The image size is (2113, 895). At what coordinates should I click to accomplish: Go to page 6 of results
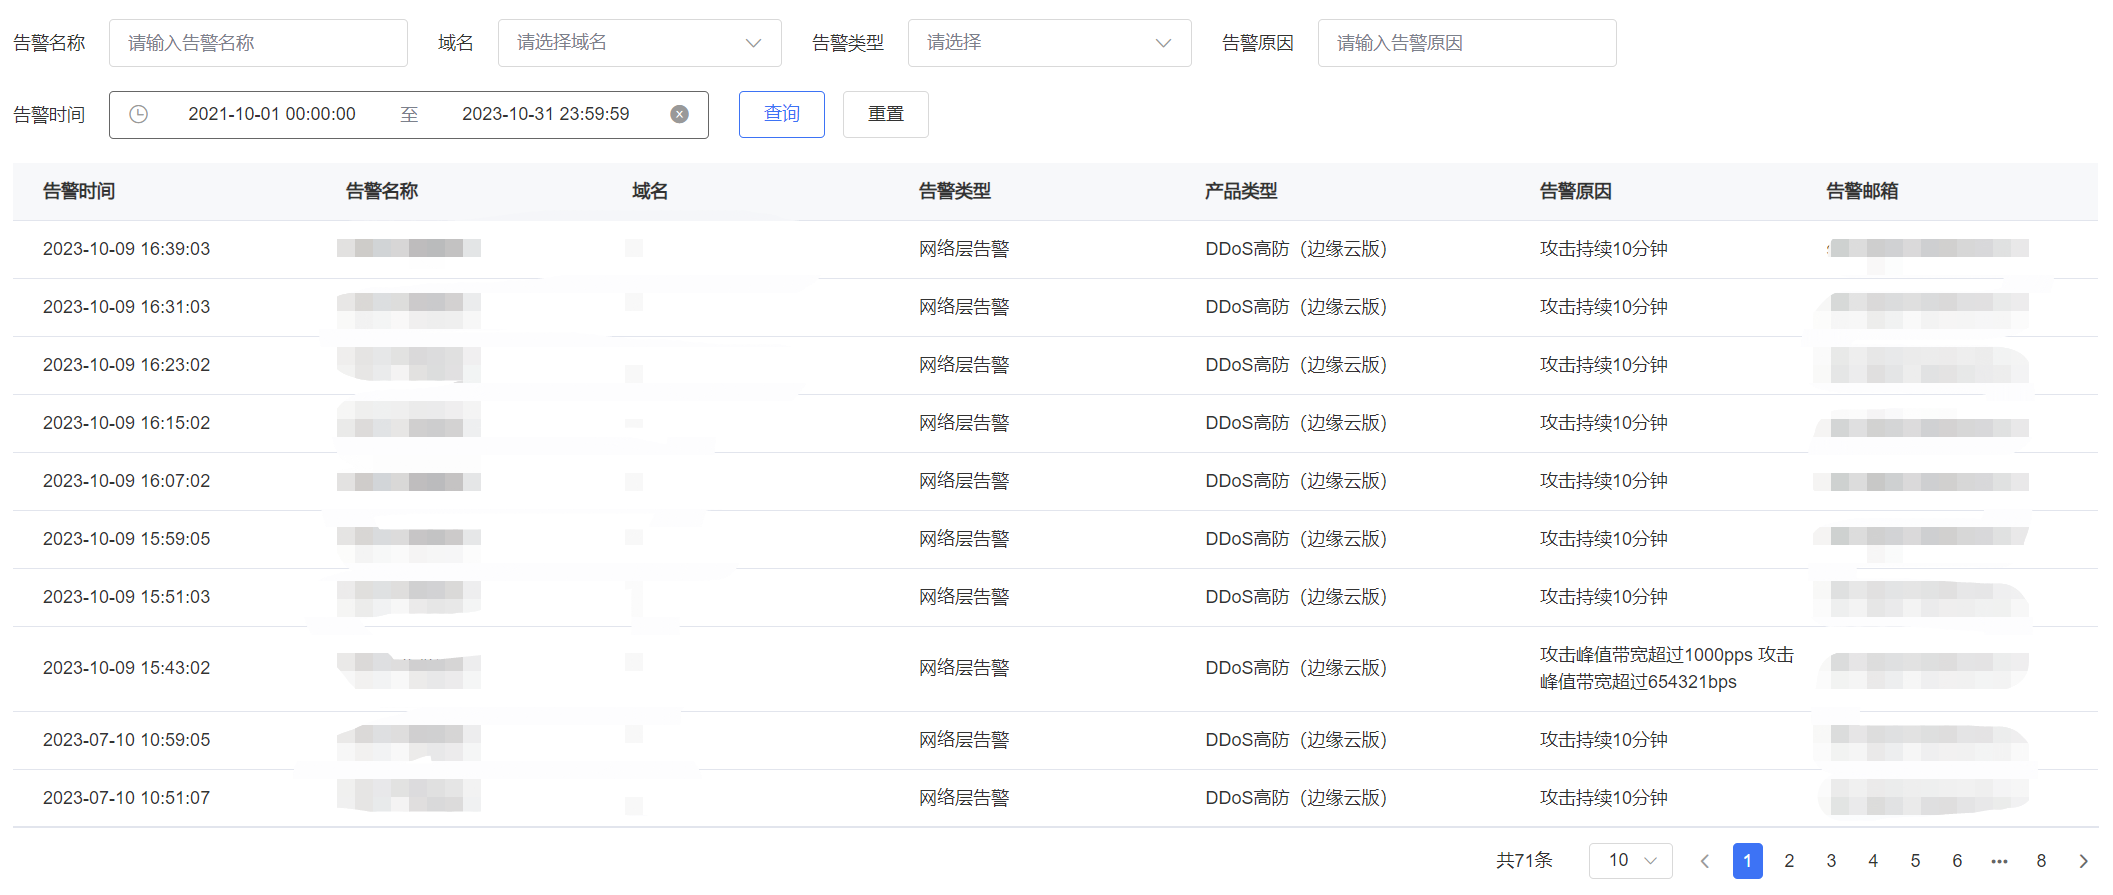point(1957,861)
